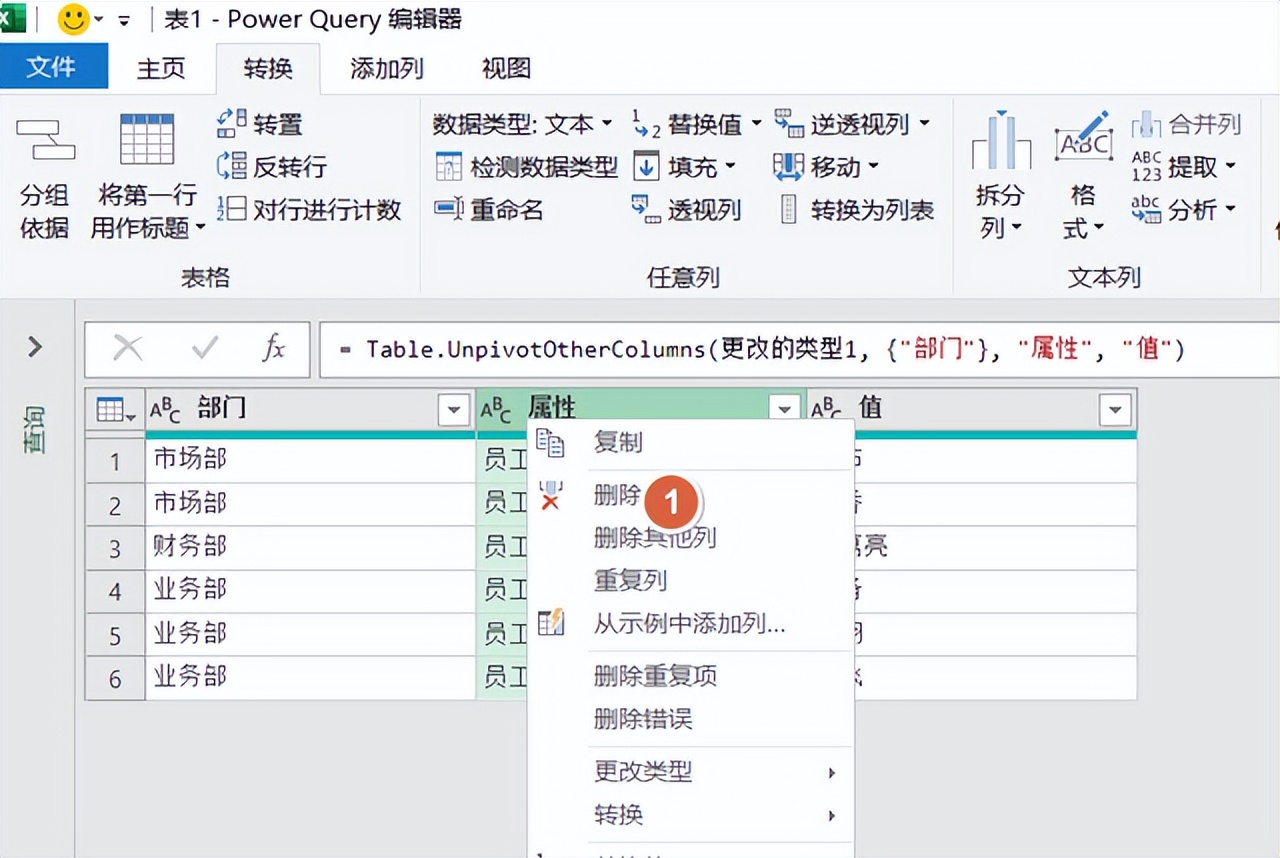Open the 数据类型: 文本 dropdown
This screenshot has height=858, width=1280.
pyautogui.click(x=522, y=124)
